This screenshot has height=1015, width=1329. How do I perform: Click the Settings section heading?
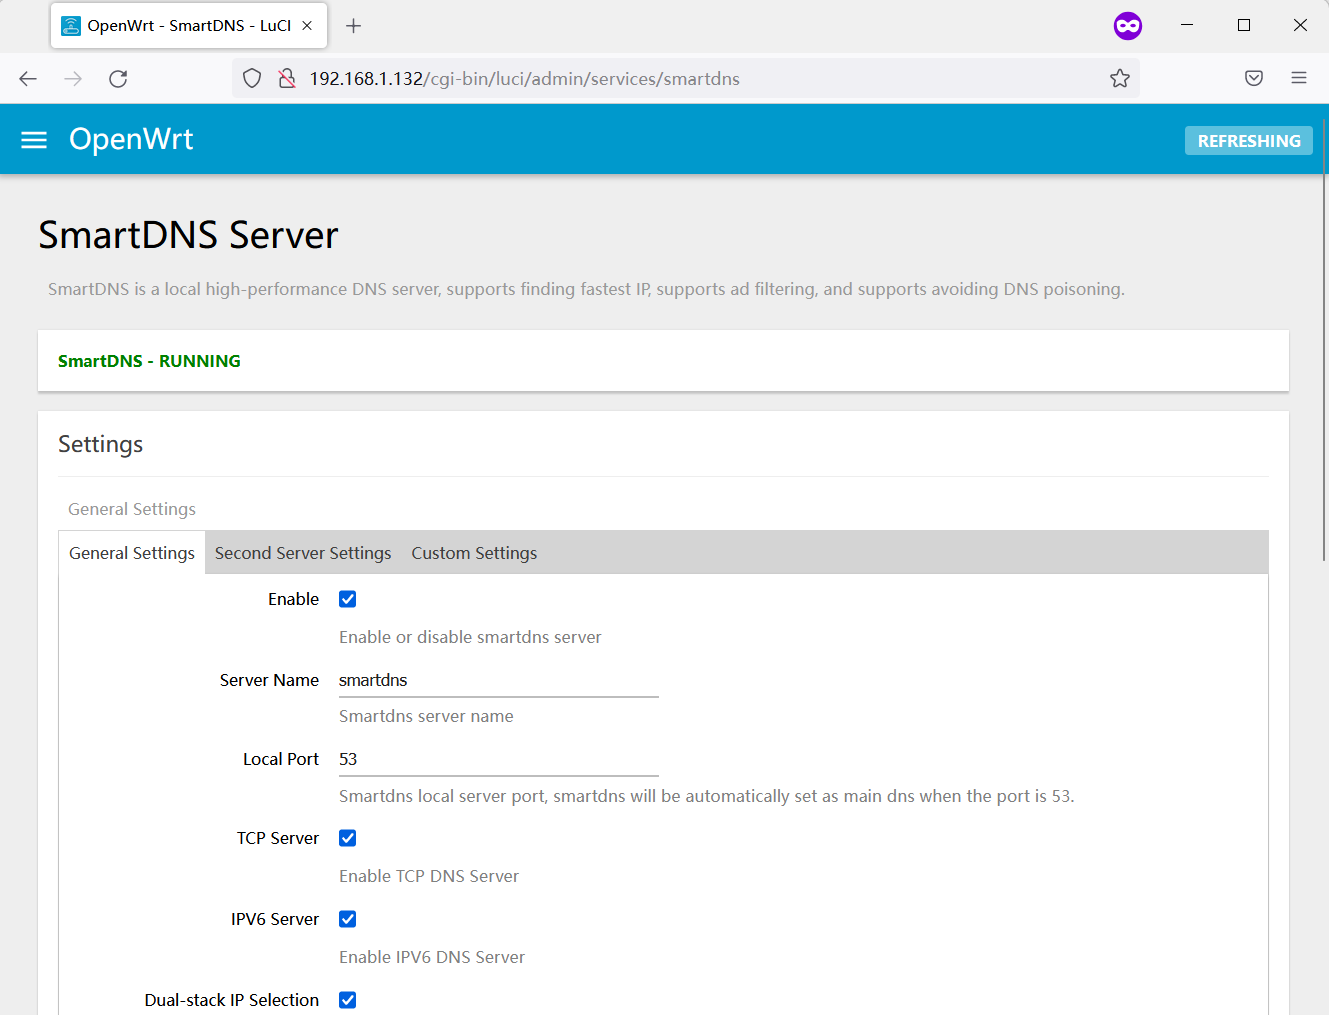coord(100,444)
